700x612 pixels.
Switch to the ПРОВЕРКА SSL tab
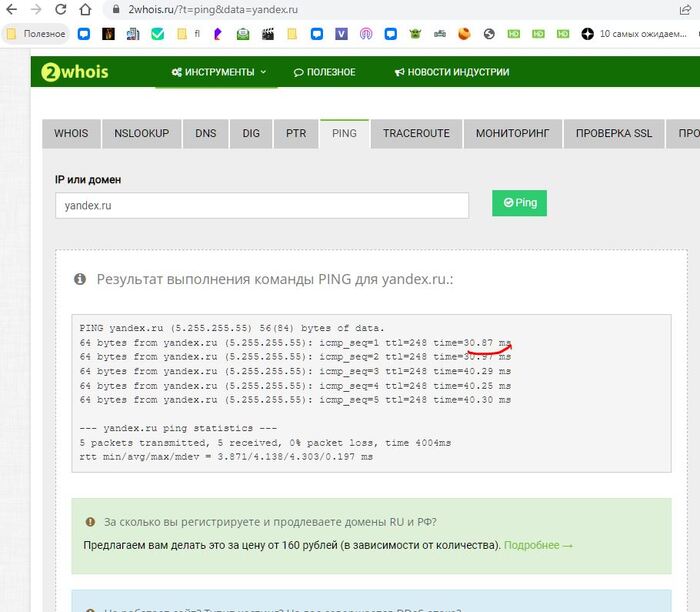(614, 133)
